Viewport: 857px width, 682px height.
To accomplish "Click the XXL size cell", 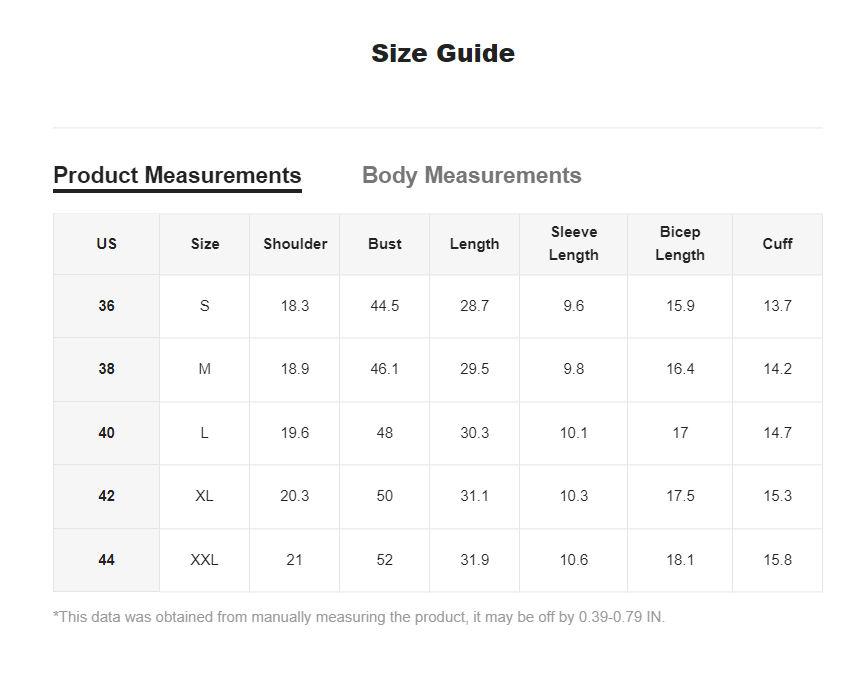I will pyautogui.click(x=204, y=560).
